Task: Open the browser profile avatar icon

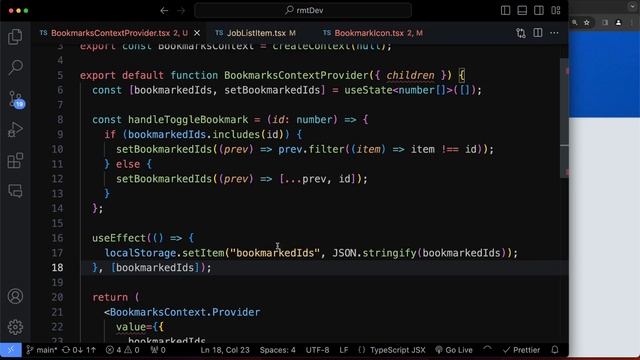Action: pyautogui.click(x=618, y=22)
